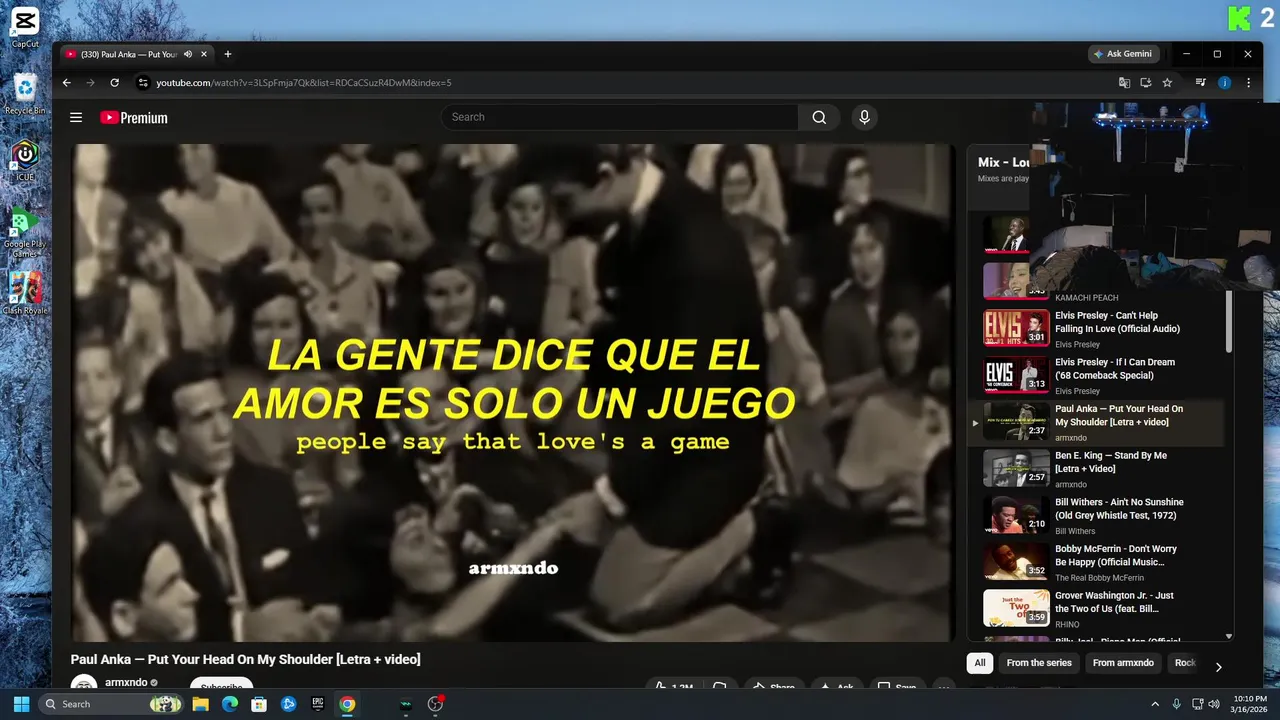Open CapCut desktop shortcut
1280x720 pixels.
point(25,27)
